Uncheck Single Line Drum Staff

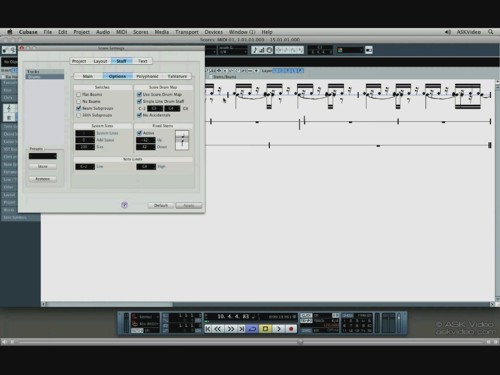139,101
